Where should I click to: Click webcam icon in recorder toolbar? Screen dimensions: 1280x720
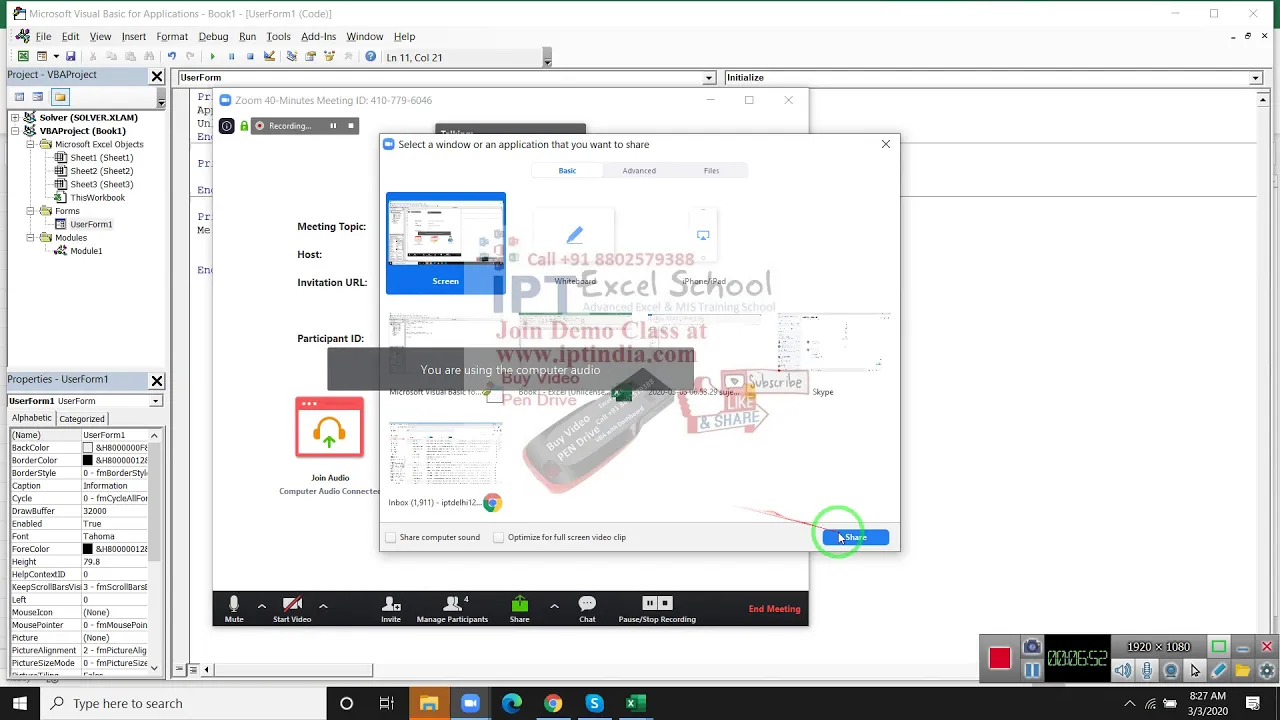point(1171,671)
